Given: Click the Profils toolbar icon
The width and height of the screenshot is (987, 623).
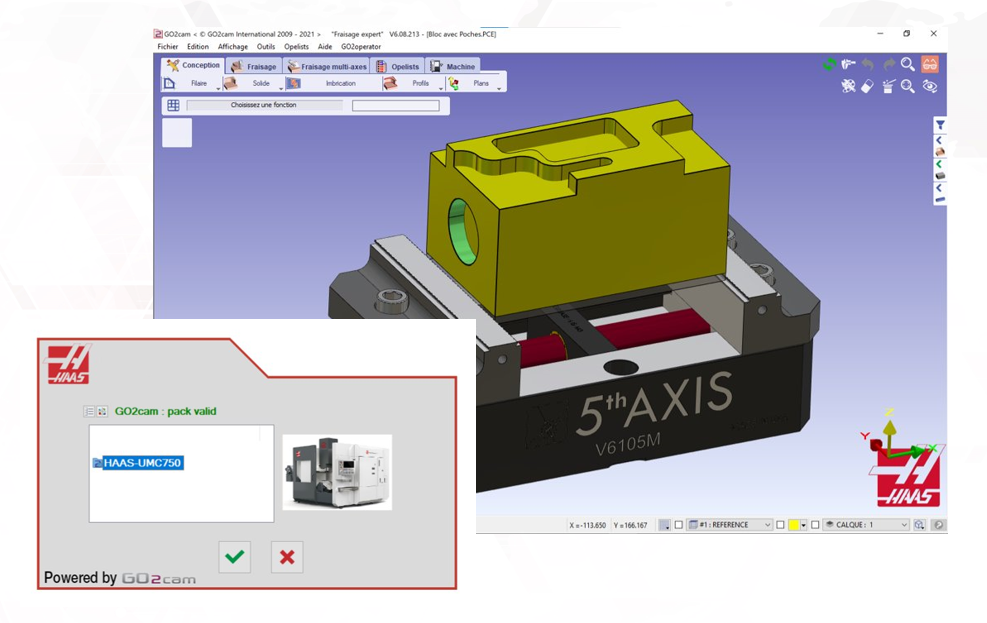Looking at the screenshot, I should pos(390,83).
